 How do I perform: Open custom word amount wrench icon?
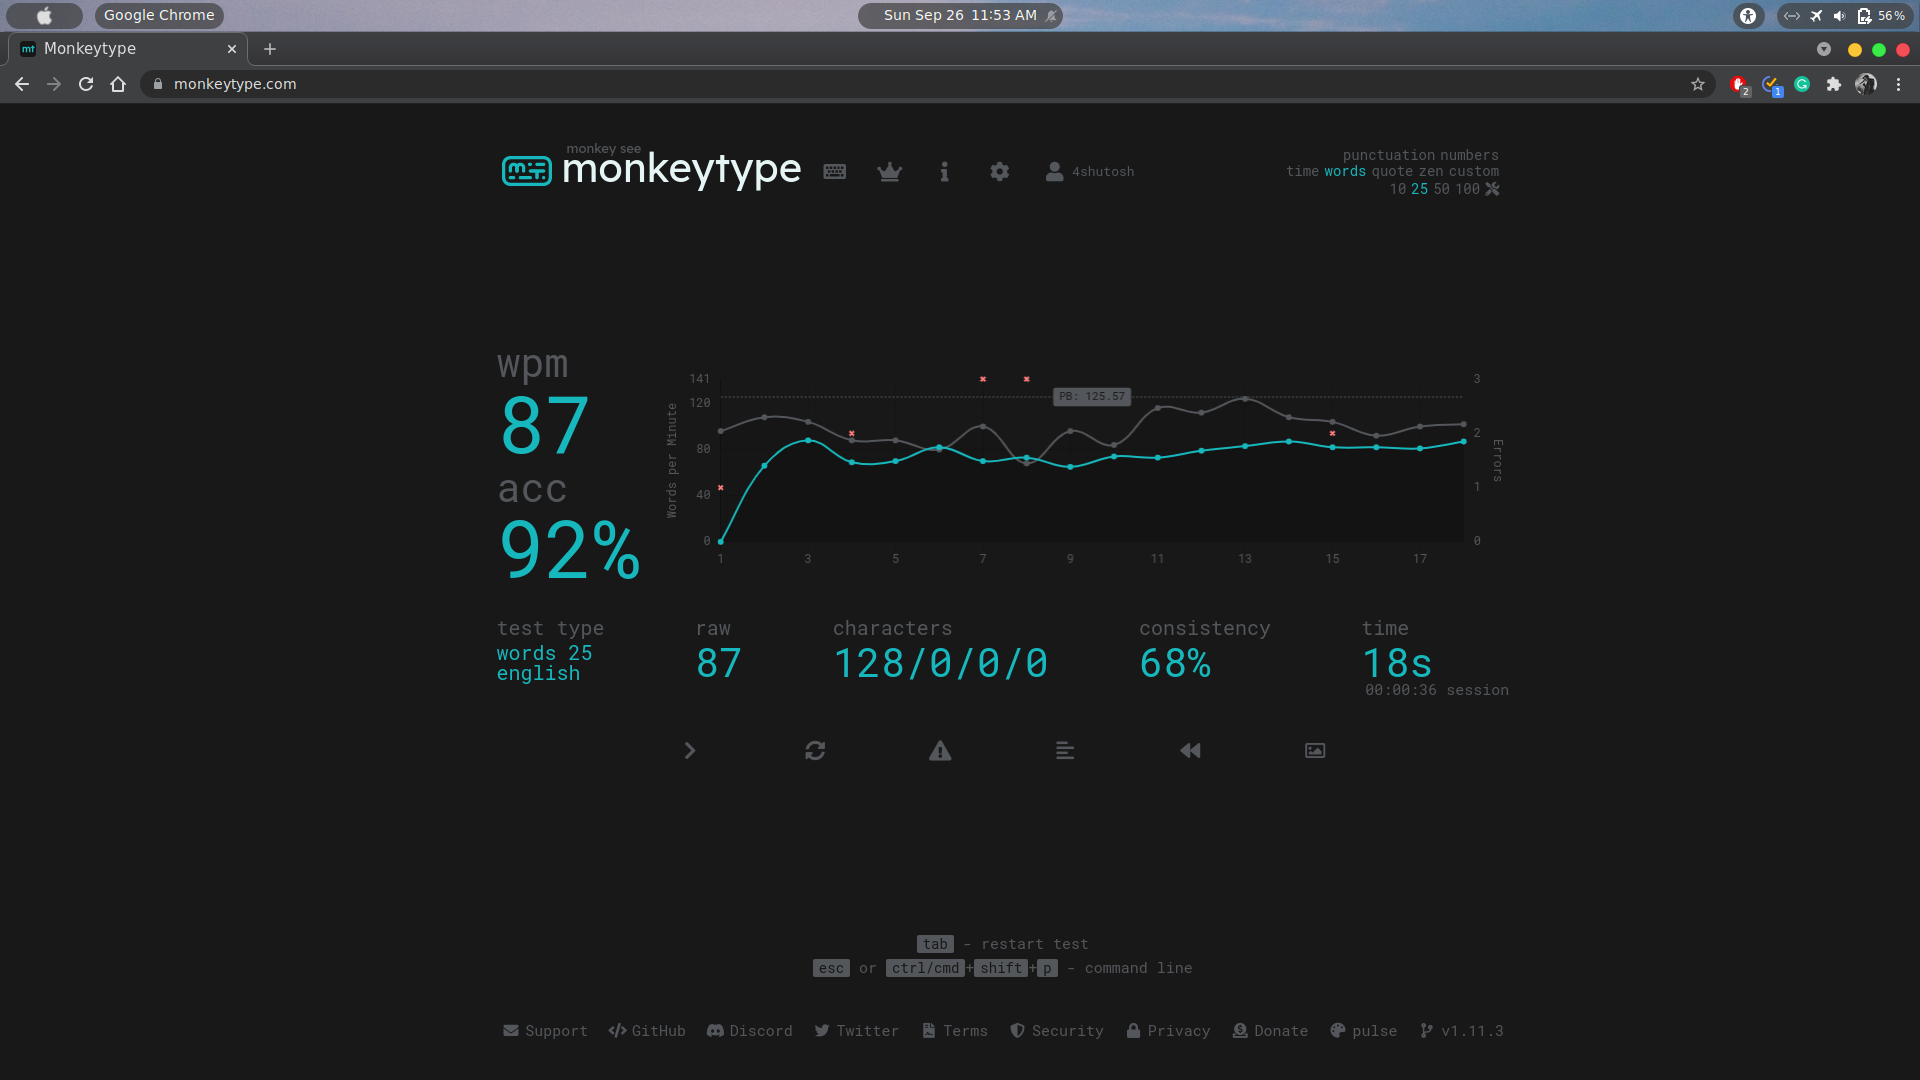[1492, 189]
